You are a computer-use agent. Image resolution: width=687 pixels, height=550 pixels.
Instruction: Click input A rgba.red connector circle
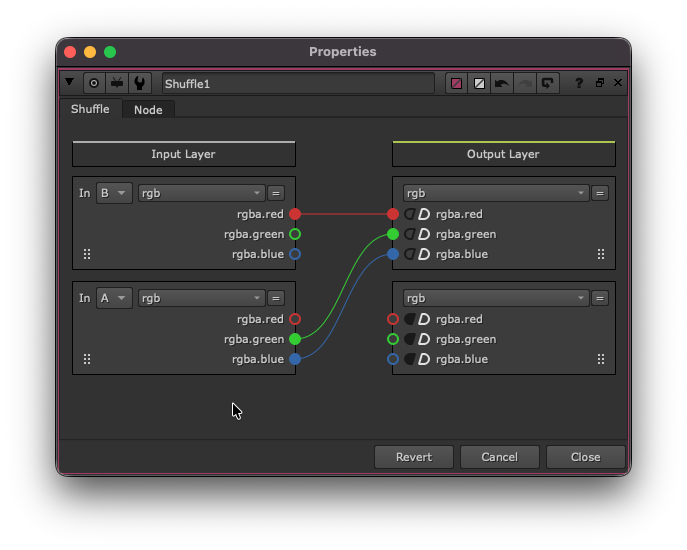point(295,319)
